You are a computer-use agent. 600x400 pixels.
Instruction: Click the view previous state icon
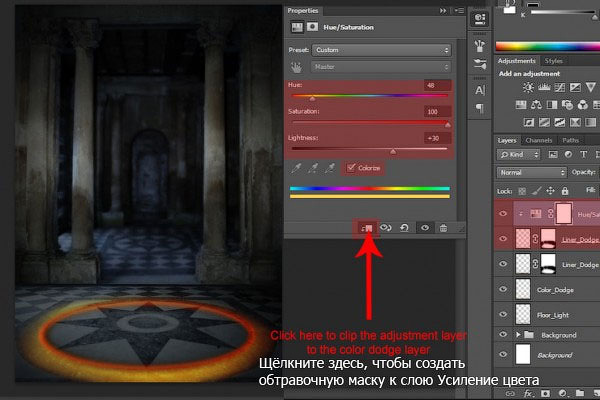(x=385, y=228)
